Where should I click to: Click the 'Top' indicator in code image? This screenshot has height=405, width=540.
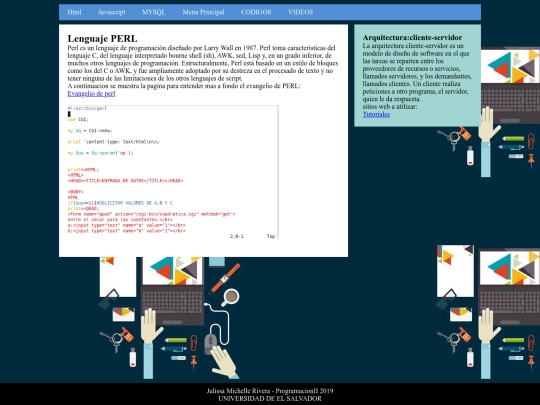point(271,236)
